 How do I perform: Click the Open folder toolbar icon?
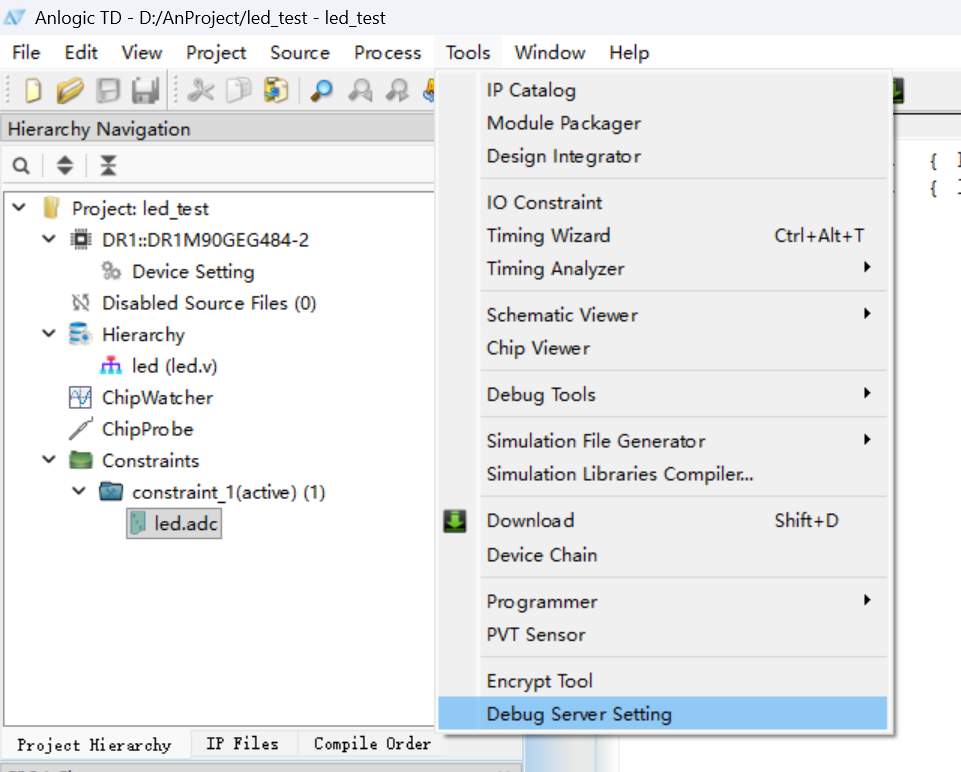[70, 90]
